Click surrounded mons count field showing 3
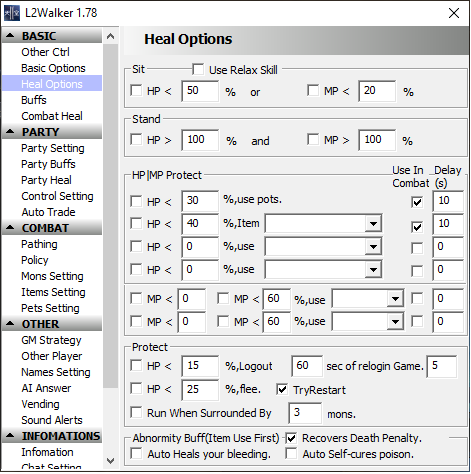The height and width of the screenshot is (474, 471). (x=305, y=413)
